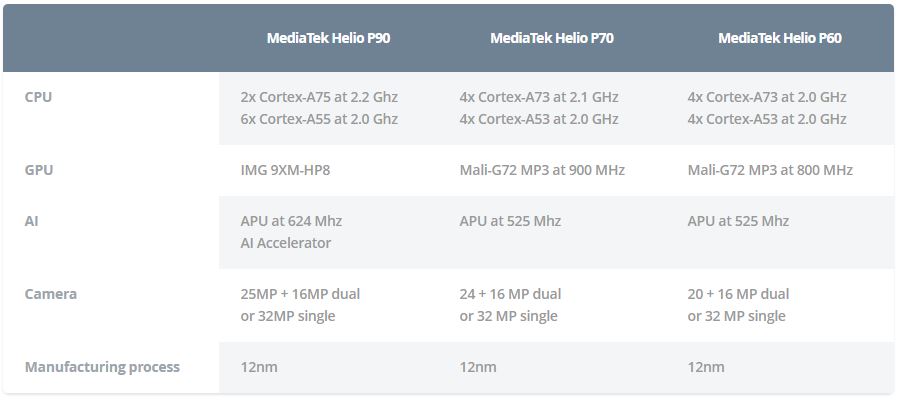Click the 6x Cortex-A55 at 2.0 Ghz text
This screenshot has height=400, width=901.
pos(319,119)
